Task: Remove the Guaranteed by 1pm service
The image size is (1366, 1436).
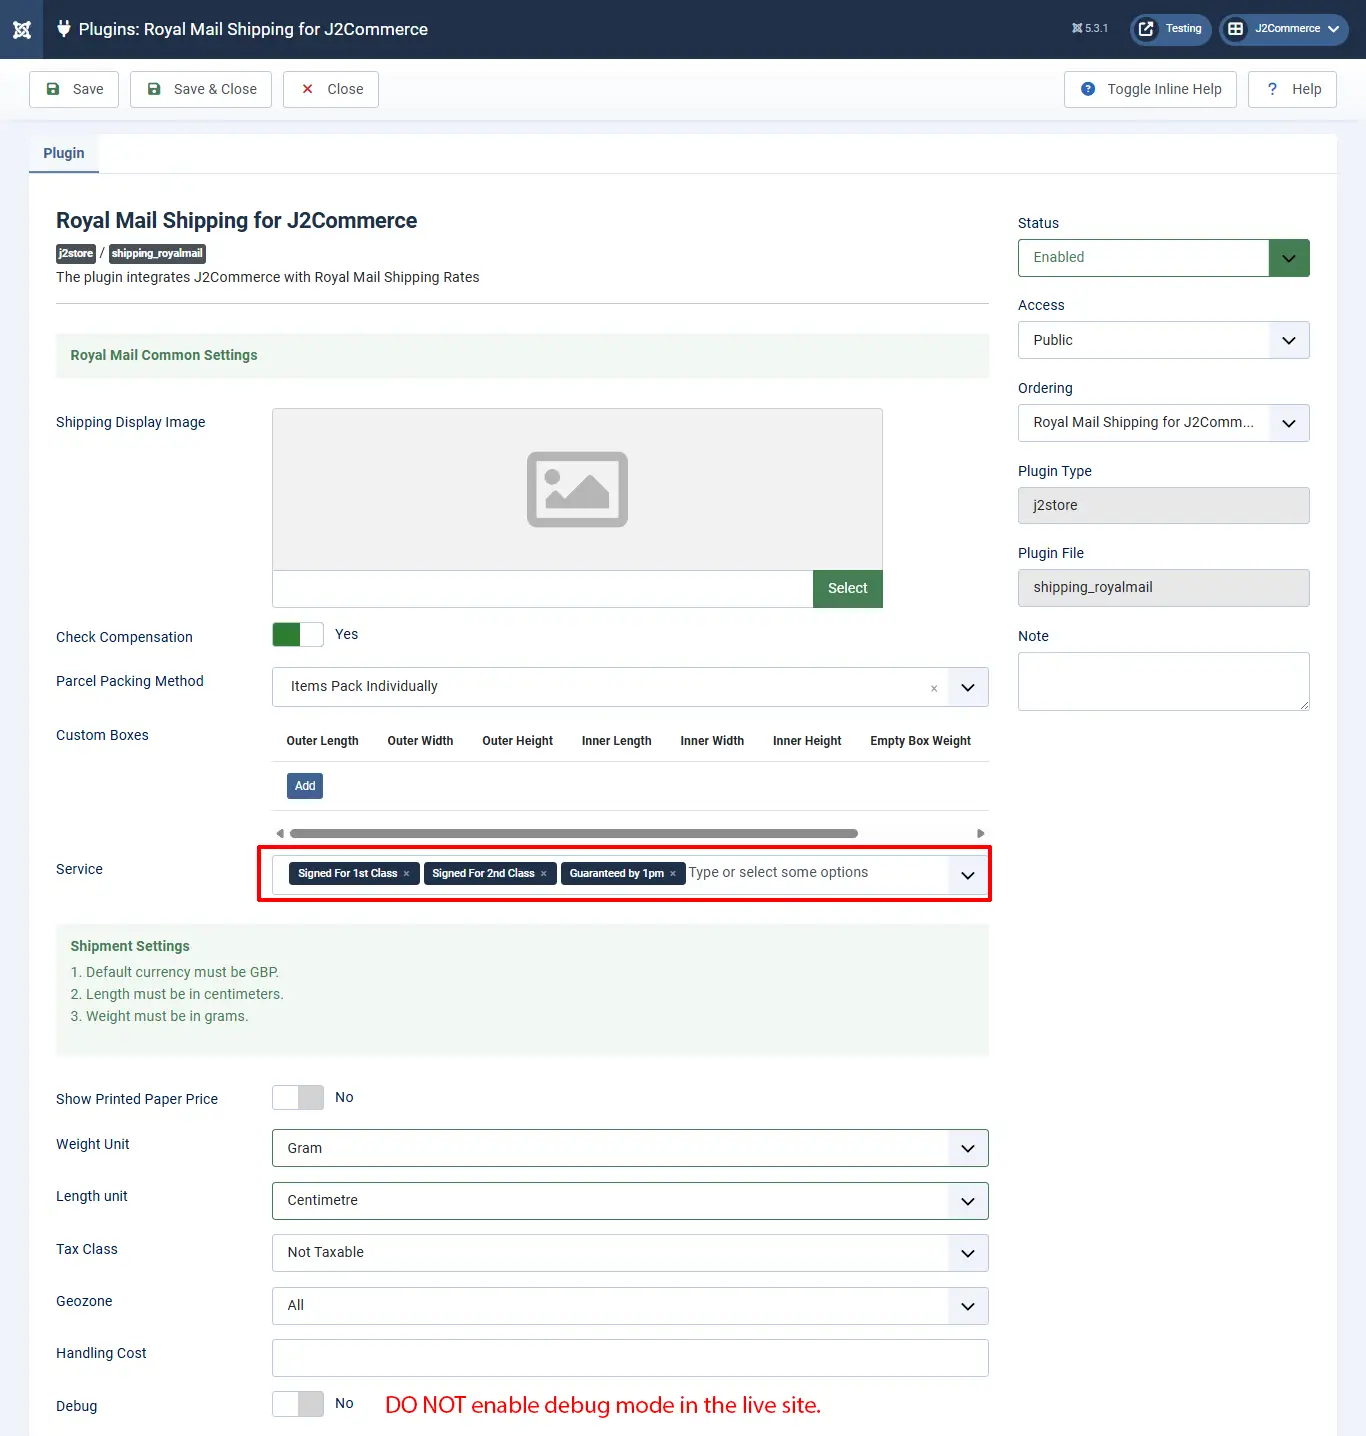Action: [673, 874]
